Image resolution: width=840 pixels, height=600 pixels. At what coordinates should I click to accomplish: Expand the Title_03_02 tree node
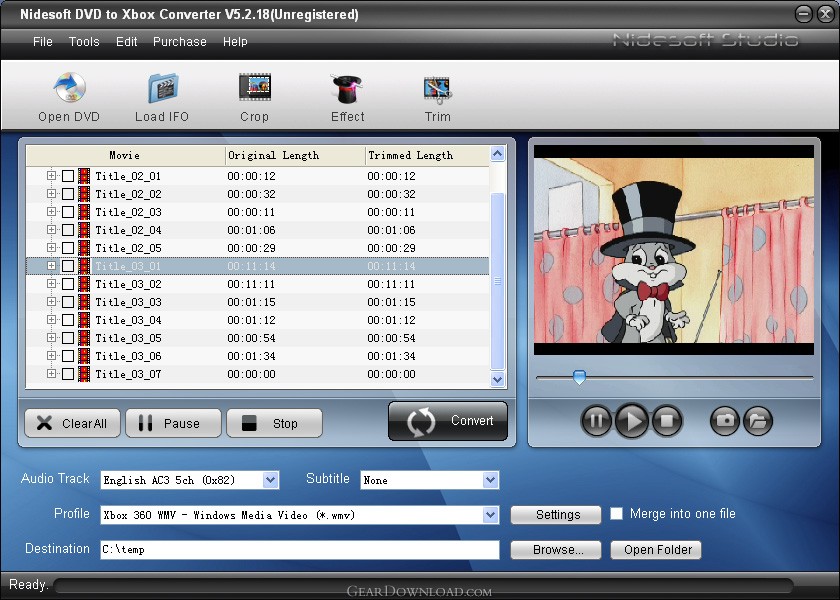[x=51, y=283]
